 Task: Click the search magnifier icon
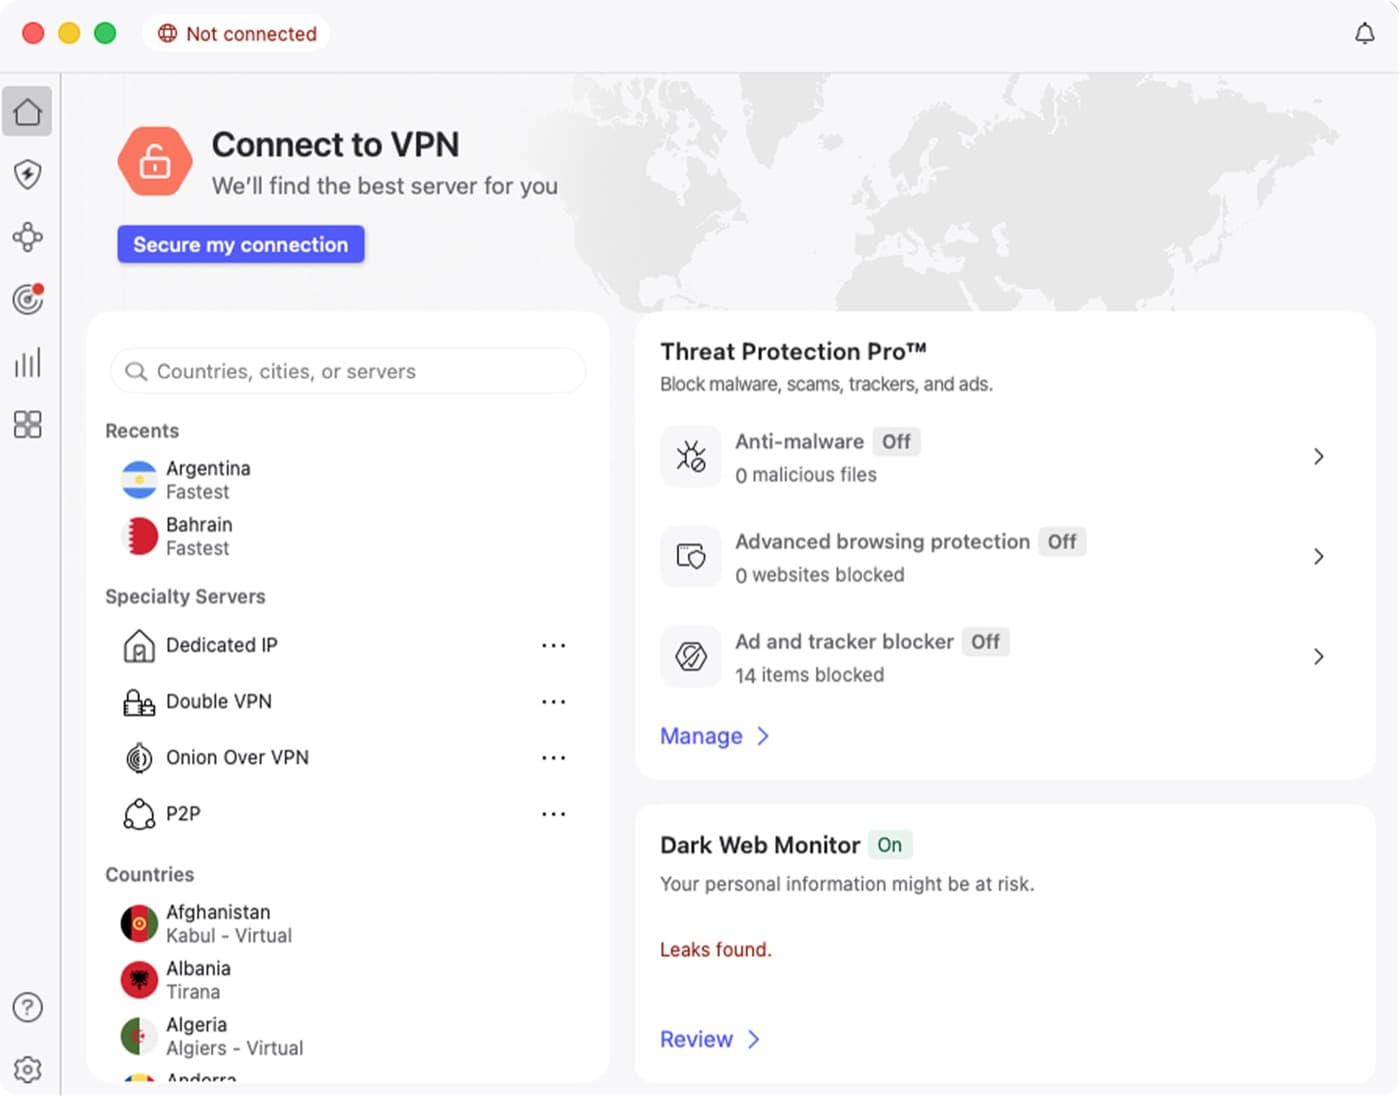tap(136, 371)
